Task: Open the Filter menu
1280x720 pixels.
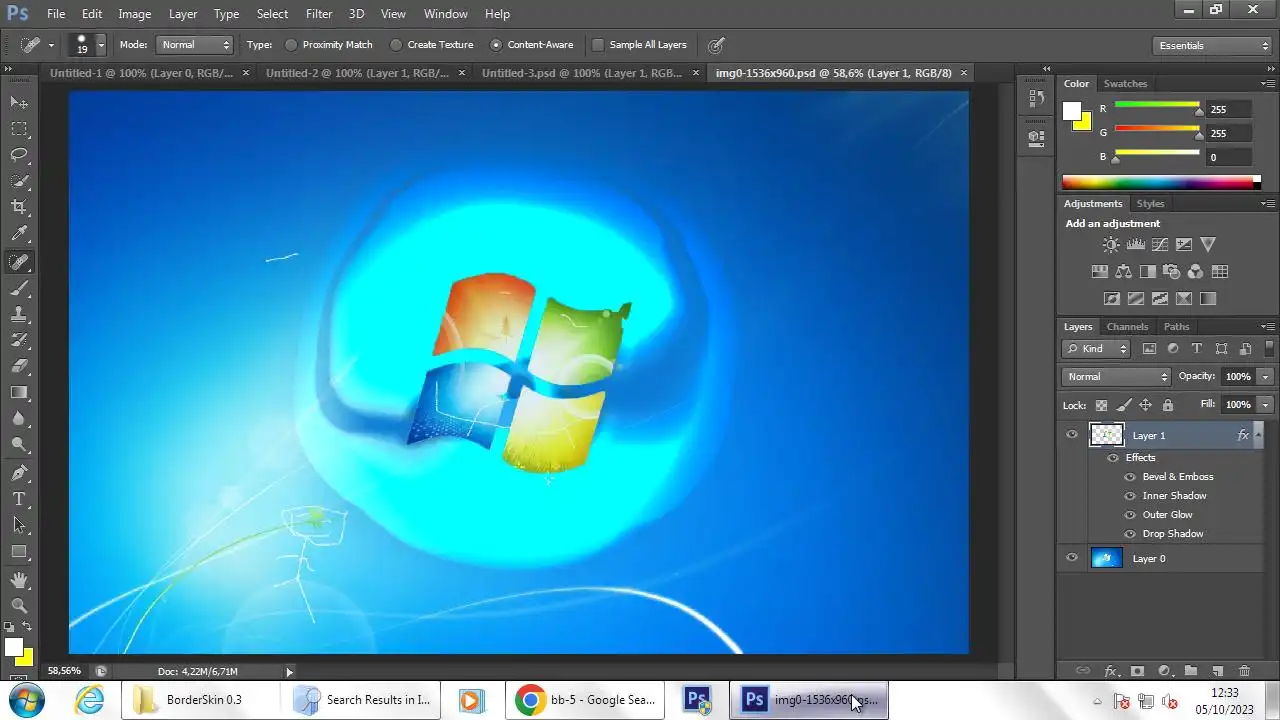Action: (x=319, y=14)
